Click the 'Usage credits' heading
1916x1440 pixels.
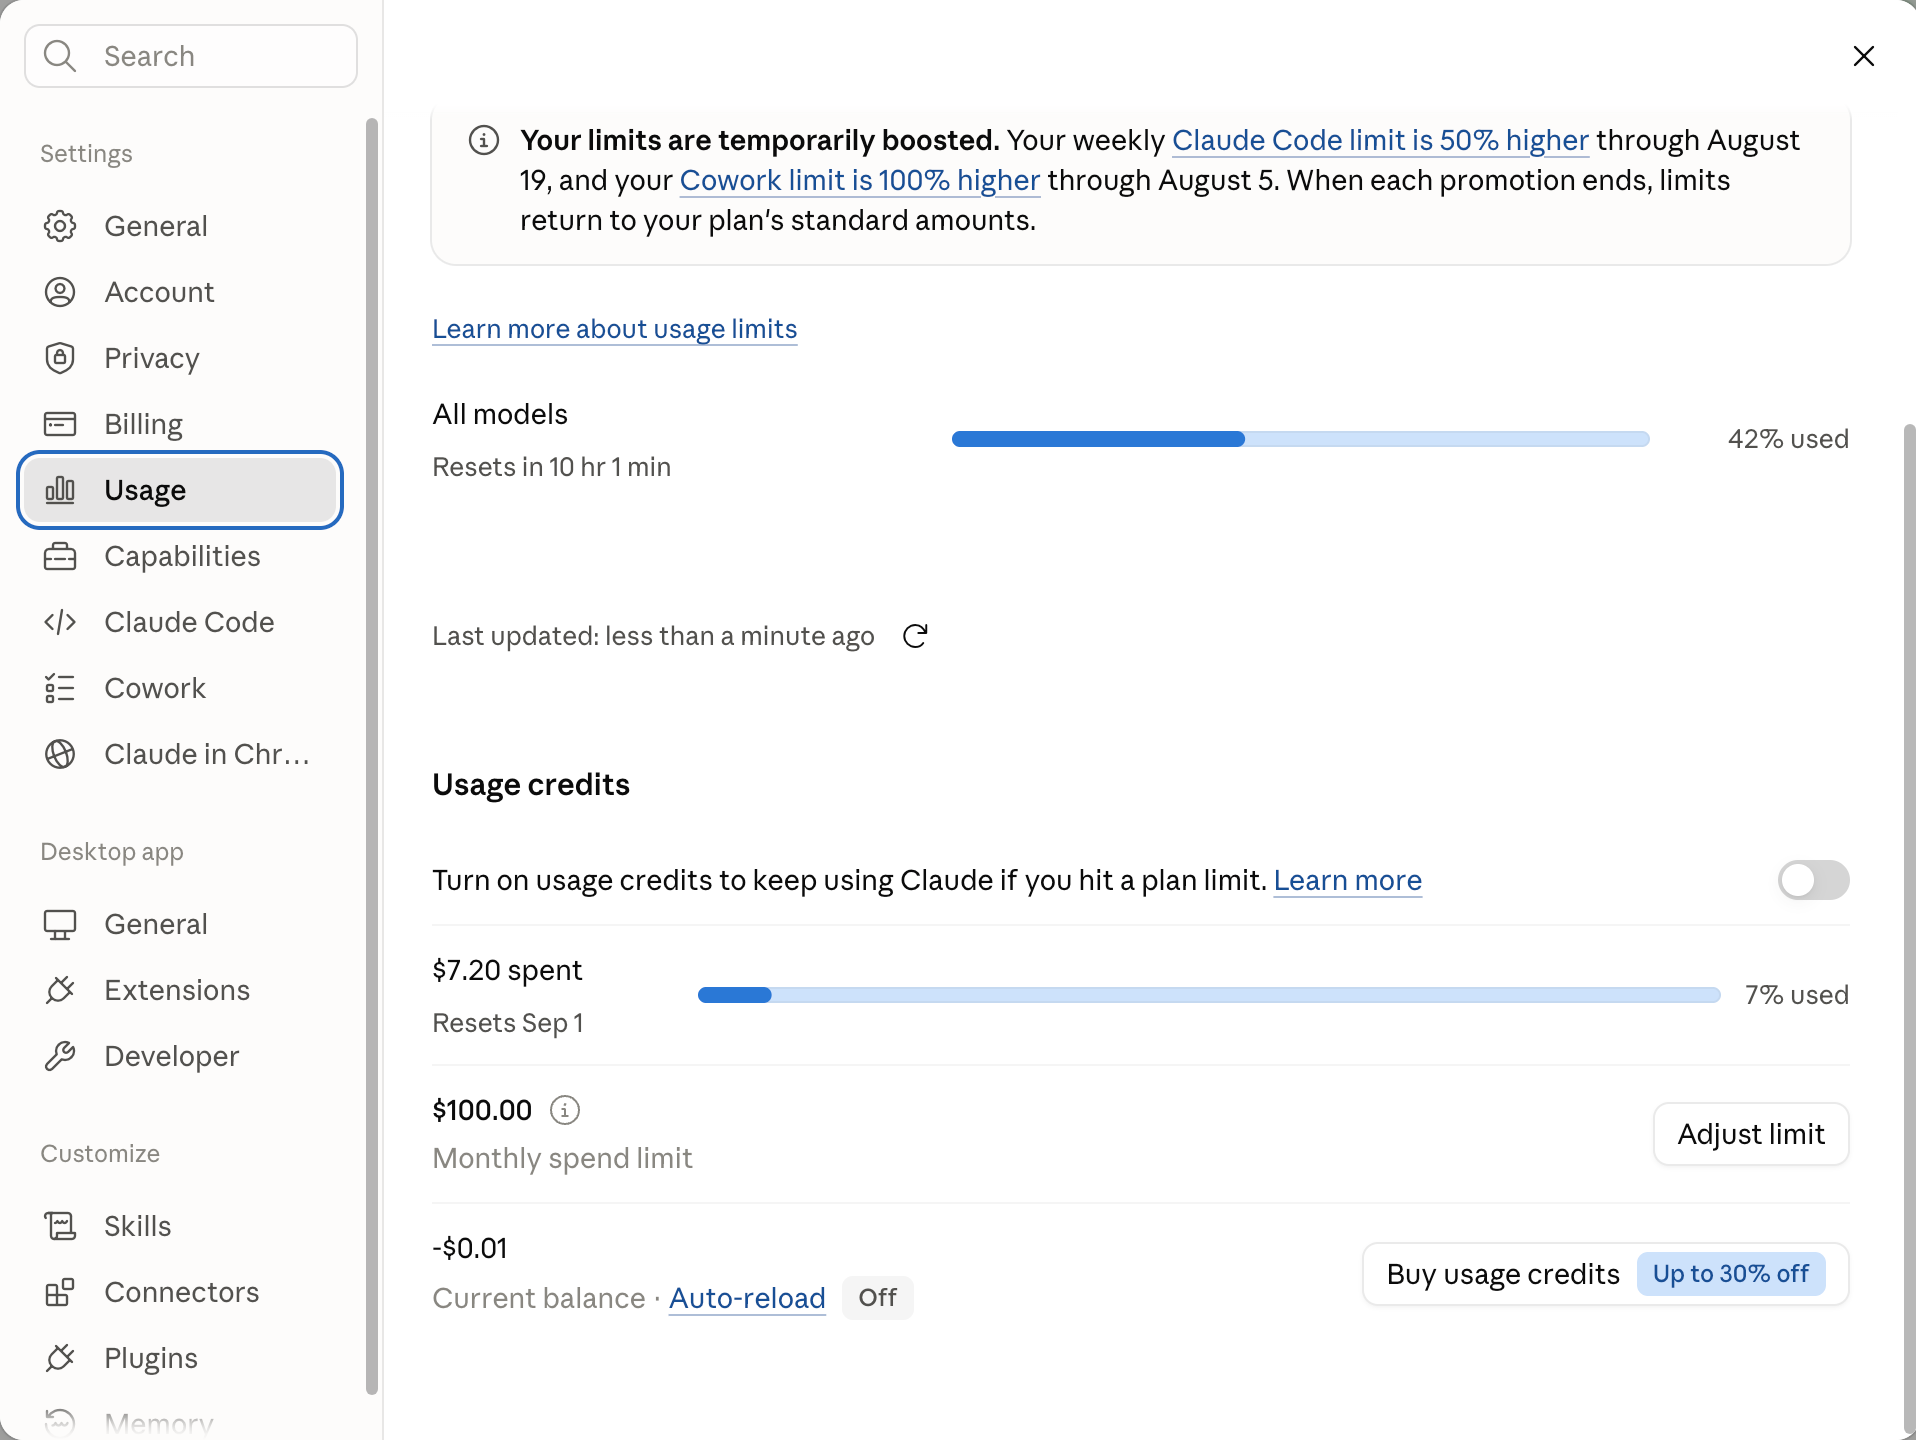click(531, 785)
